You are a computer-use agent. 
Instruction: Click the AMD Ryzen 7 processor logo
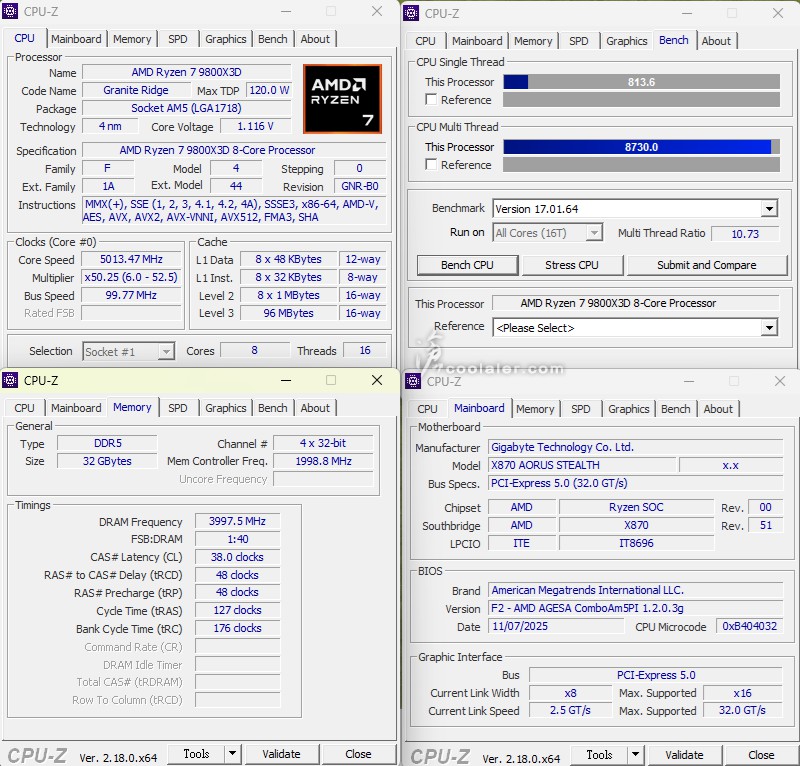click(x=342, y=99)
